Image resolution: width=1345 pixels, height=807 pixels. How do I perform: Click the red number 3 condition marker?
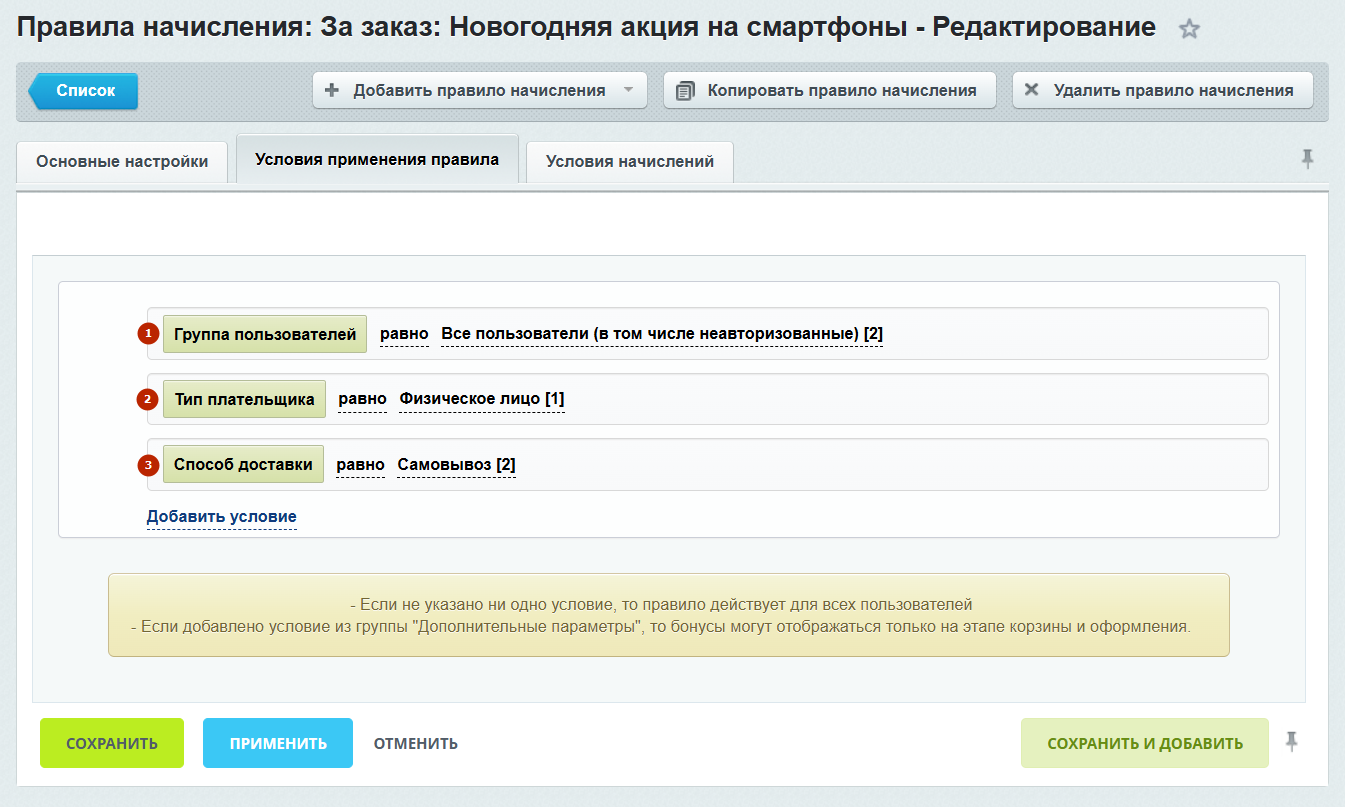(x=148, y=465)
